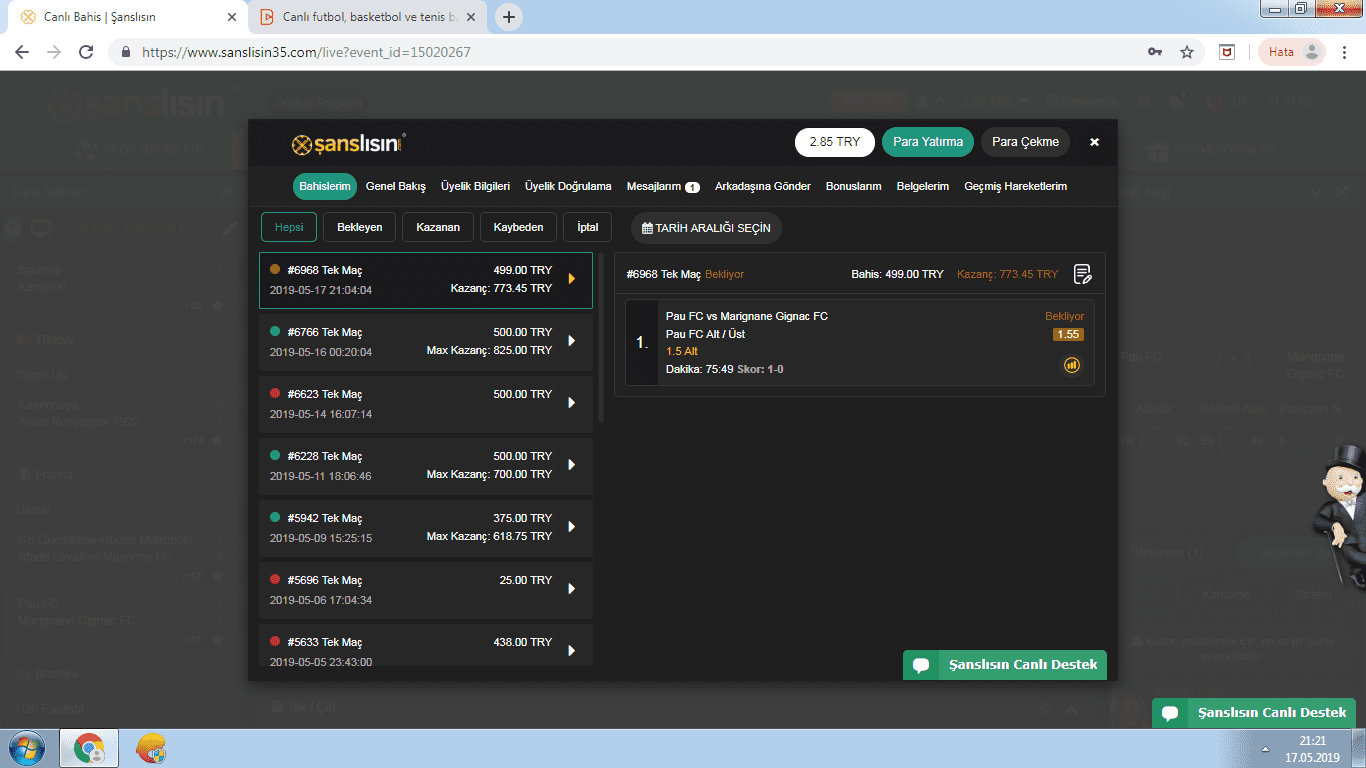Switch to Bonuslarım tab

(854, 186)
